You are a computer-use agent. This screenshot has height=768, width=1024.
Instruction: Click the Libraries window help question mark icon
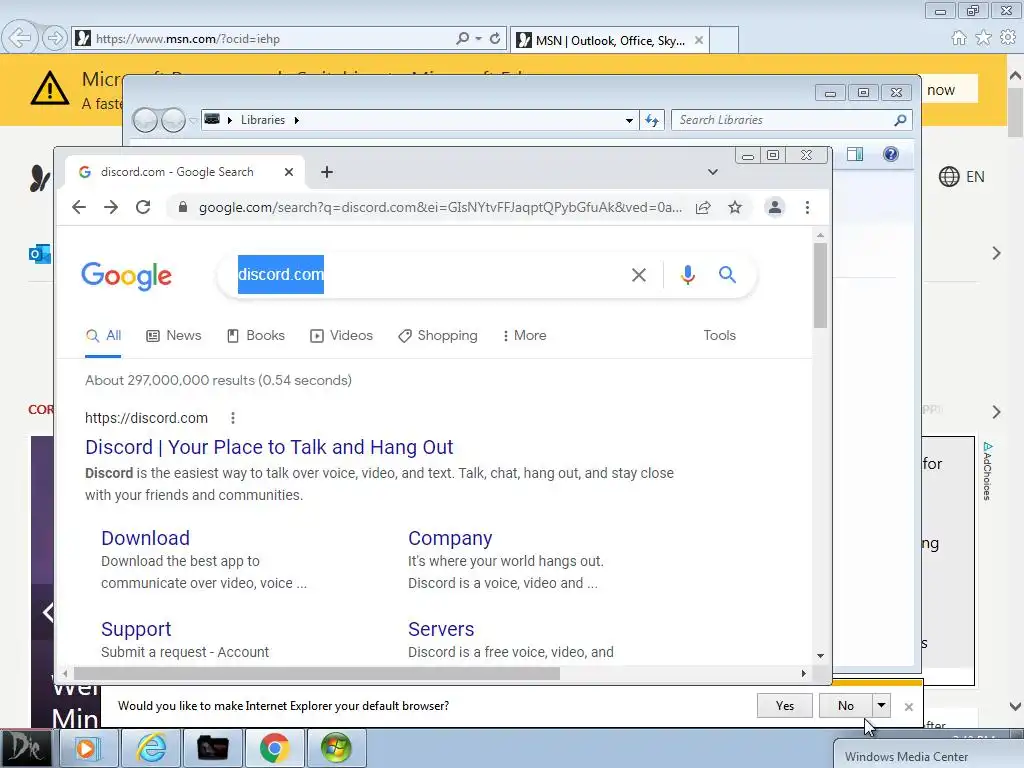point(890,154)
